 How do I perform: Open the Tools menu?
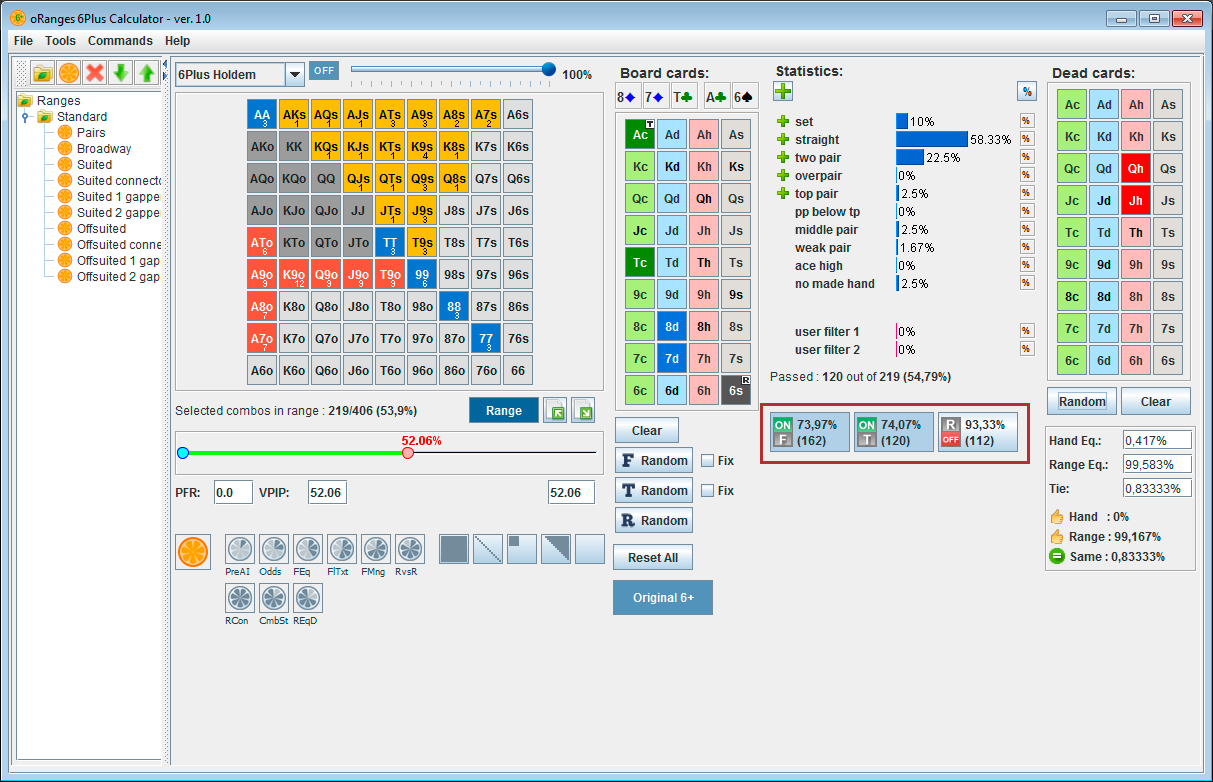click(60, 41)
